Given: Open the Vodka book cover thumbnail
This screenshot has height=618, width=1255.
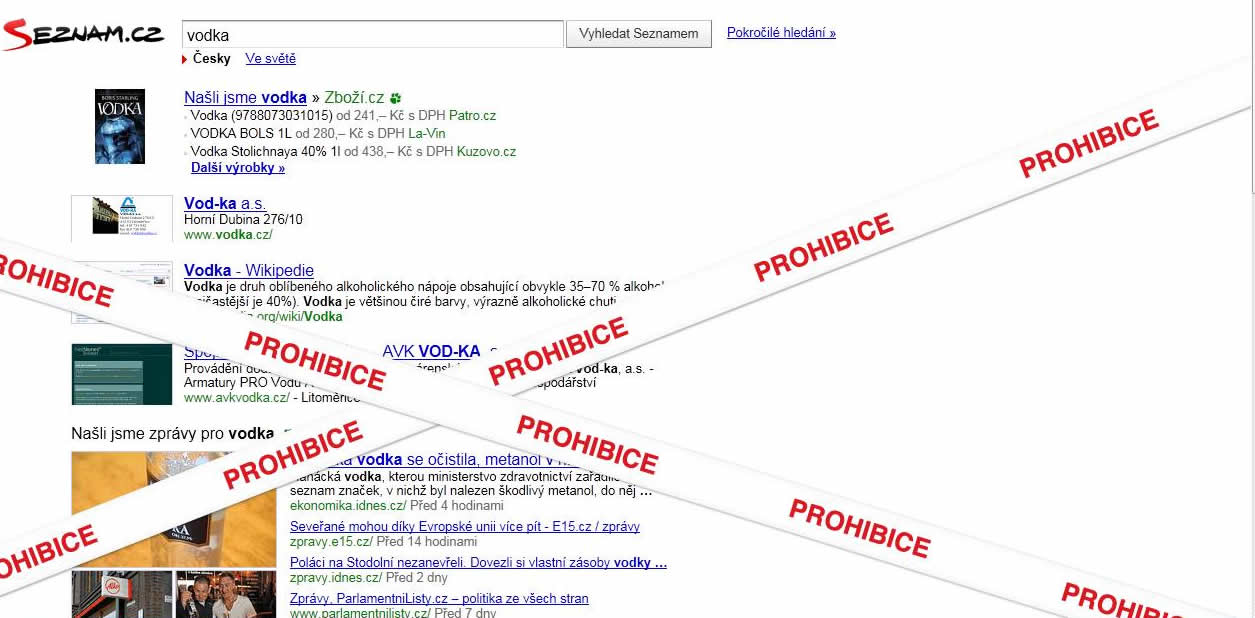Looking at the screenshot, I should [x=120, y=126].
